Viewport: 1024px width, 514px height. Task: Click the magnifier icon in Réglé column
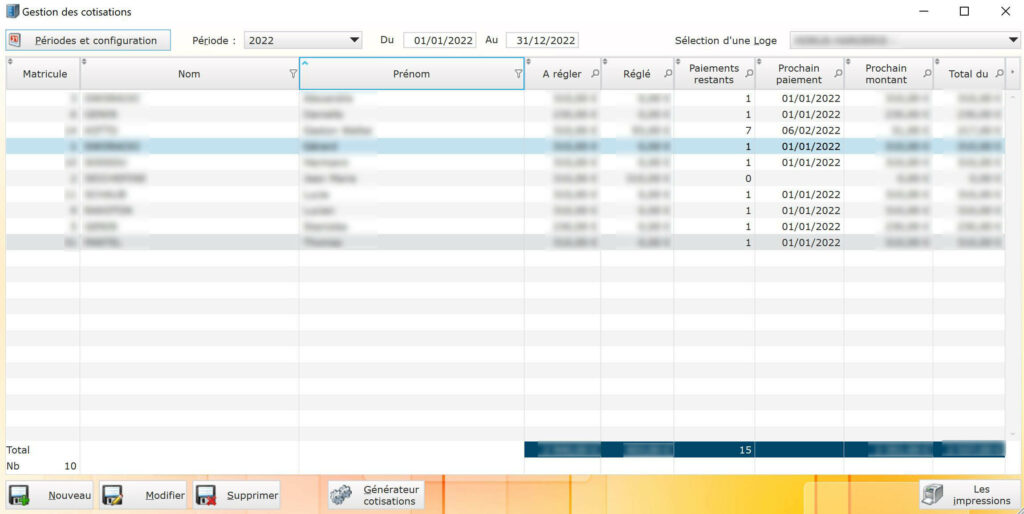tap(668, 74)
